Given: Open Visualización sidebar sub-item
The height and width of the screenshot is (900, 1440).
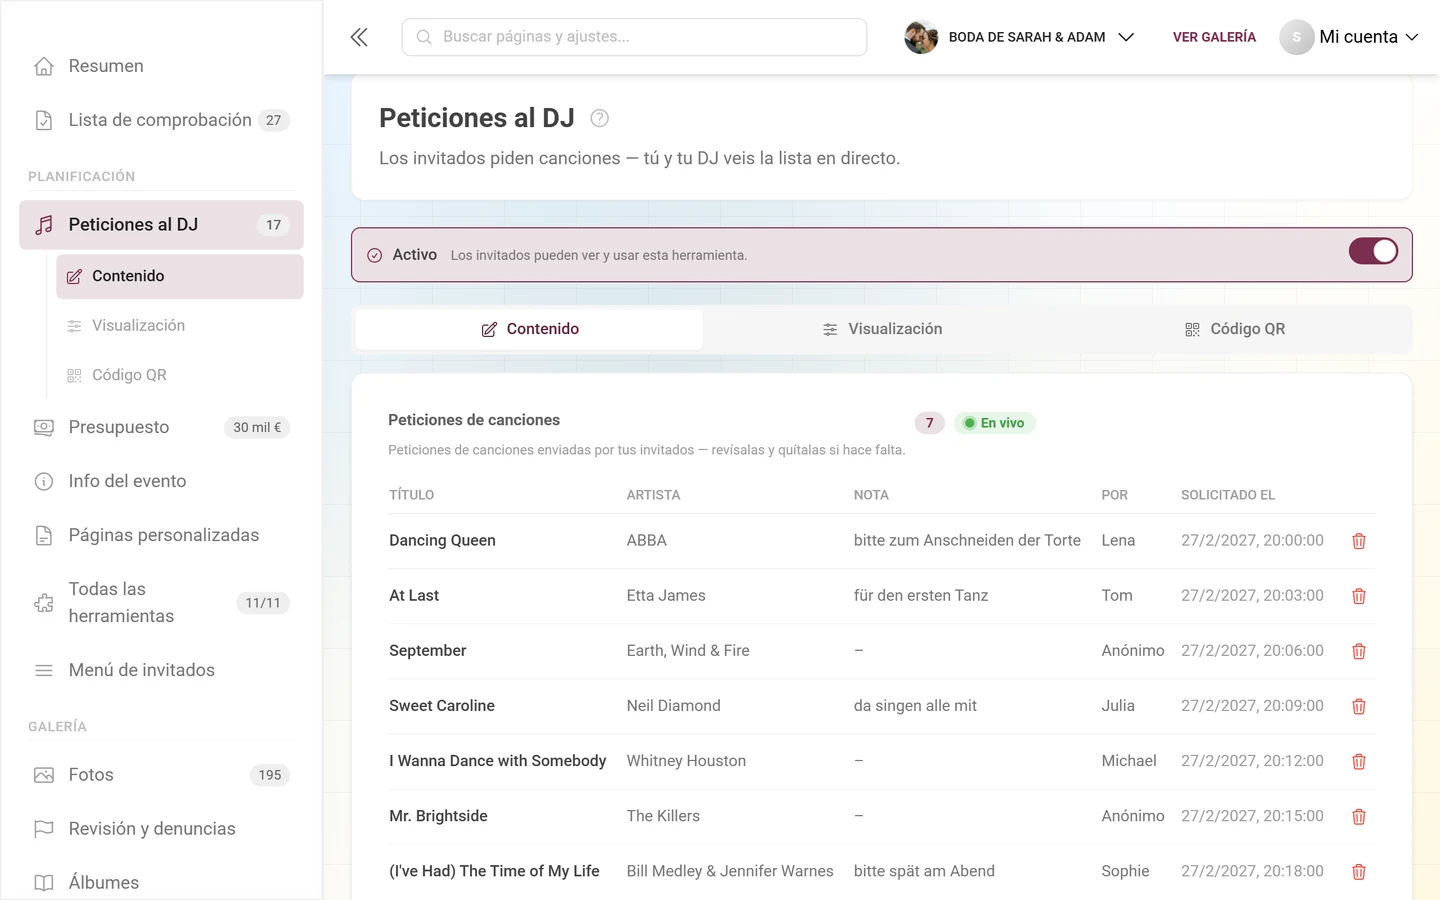Looking at the screenshot, I should click(180, 326).
